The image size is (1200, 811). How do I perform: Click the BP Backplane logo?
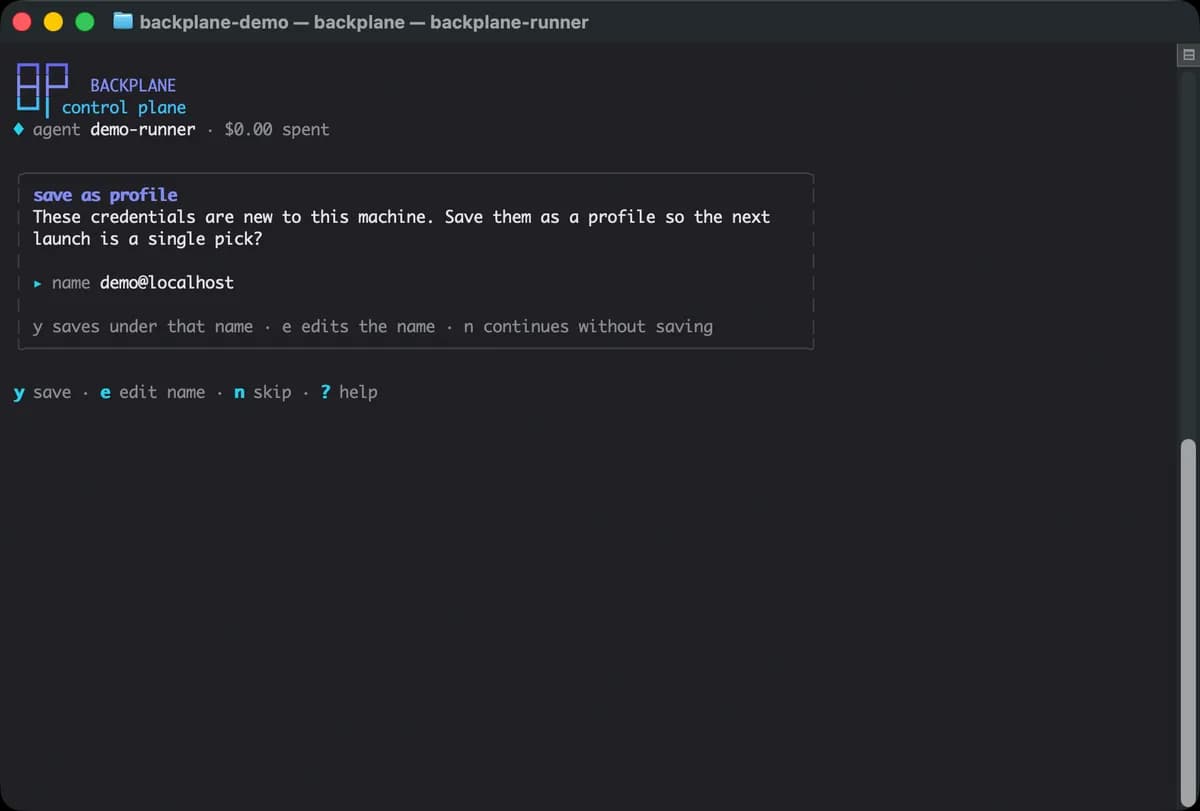point(43,90)
